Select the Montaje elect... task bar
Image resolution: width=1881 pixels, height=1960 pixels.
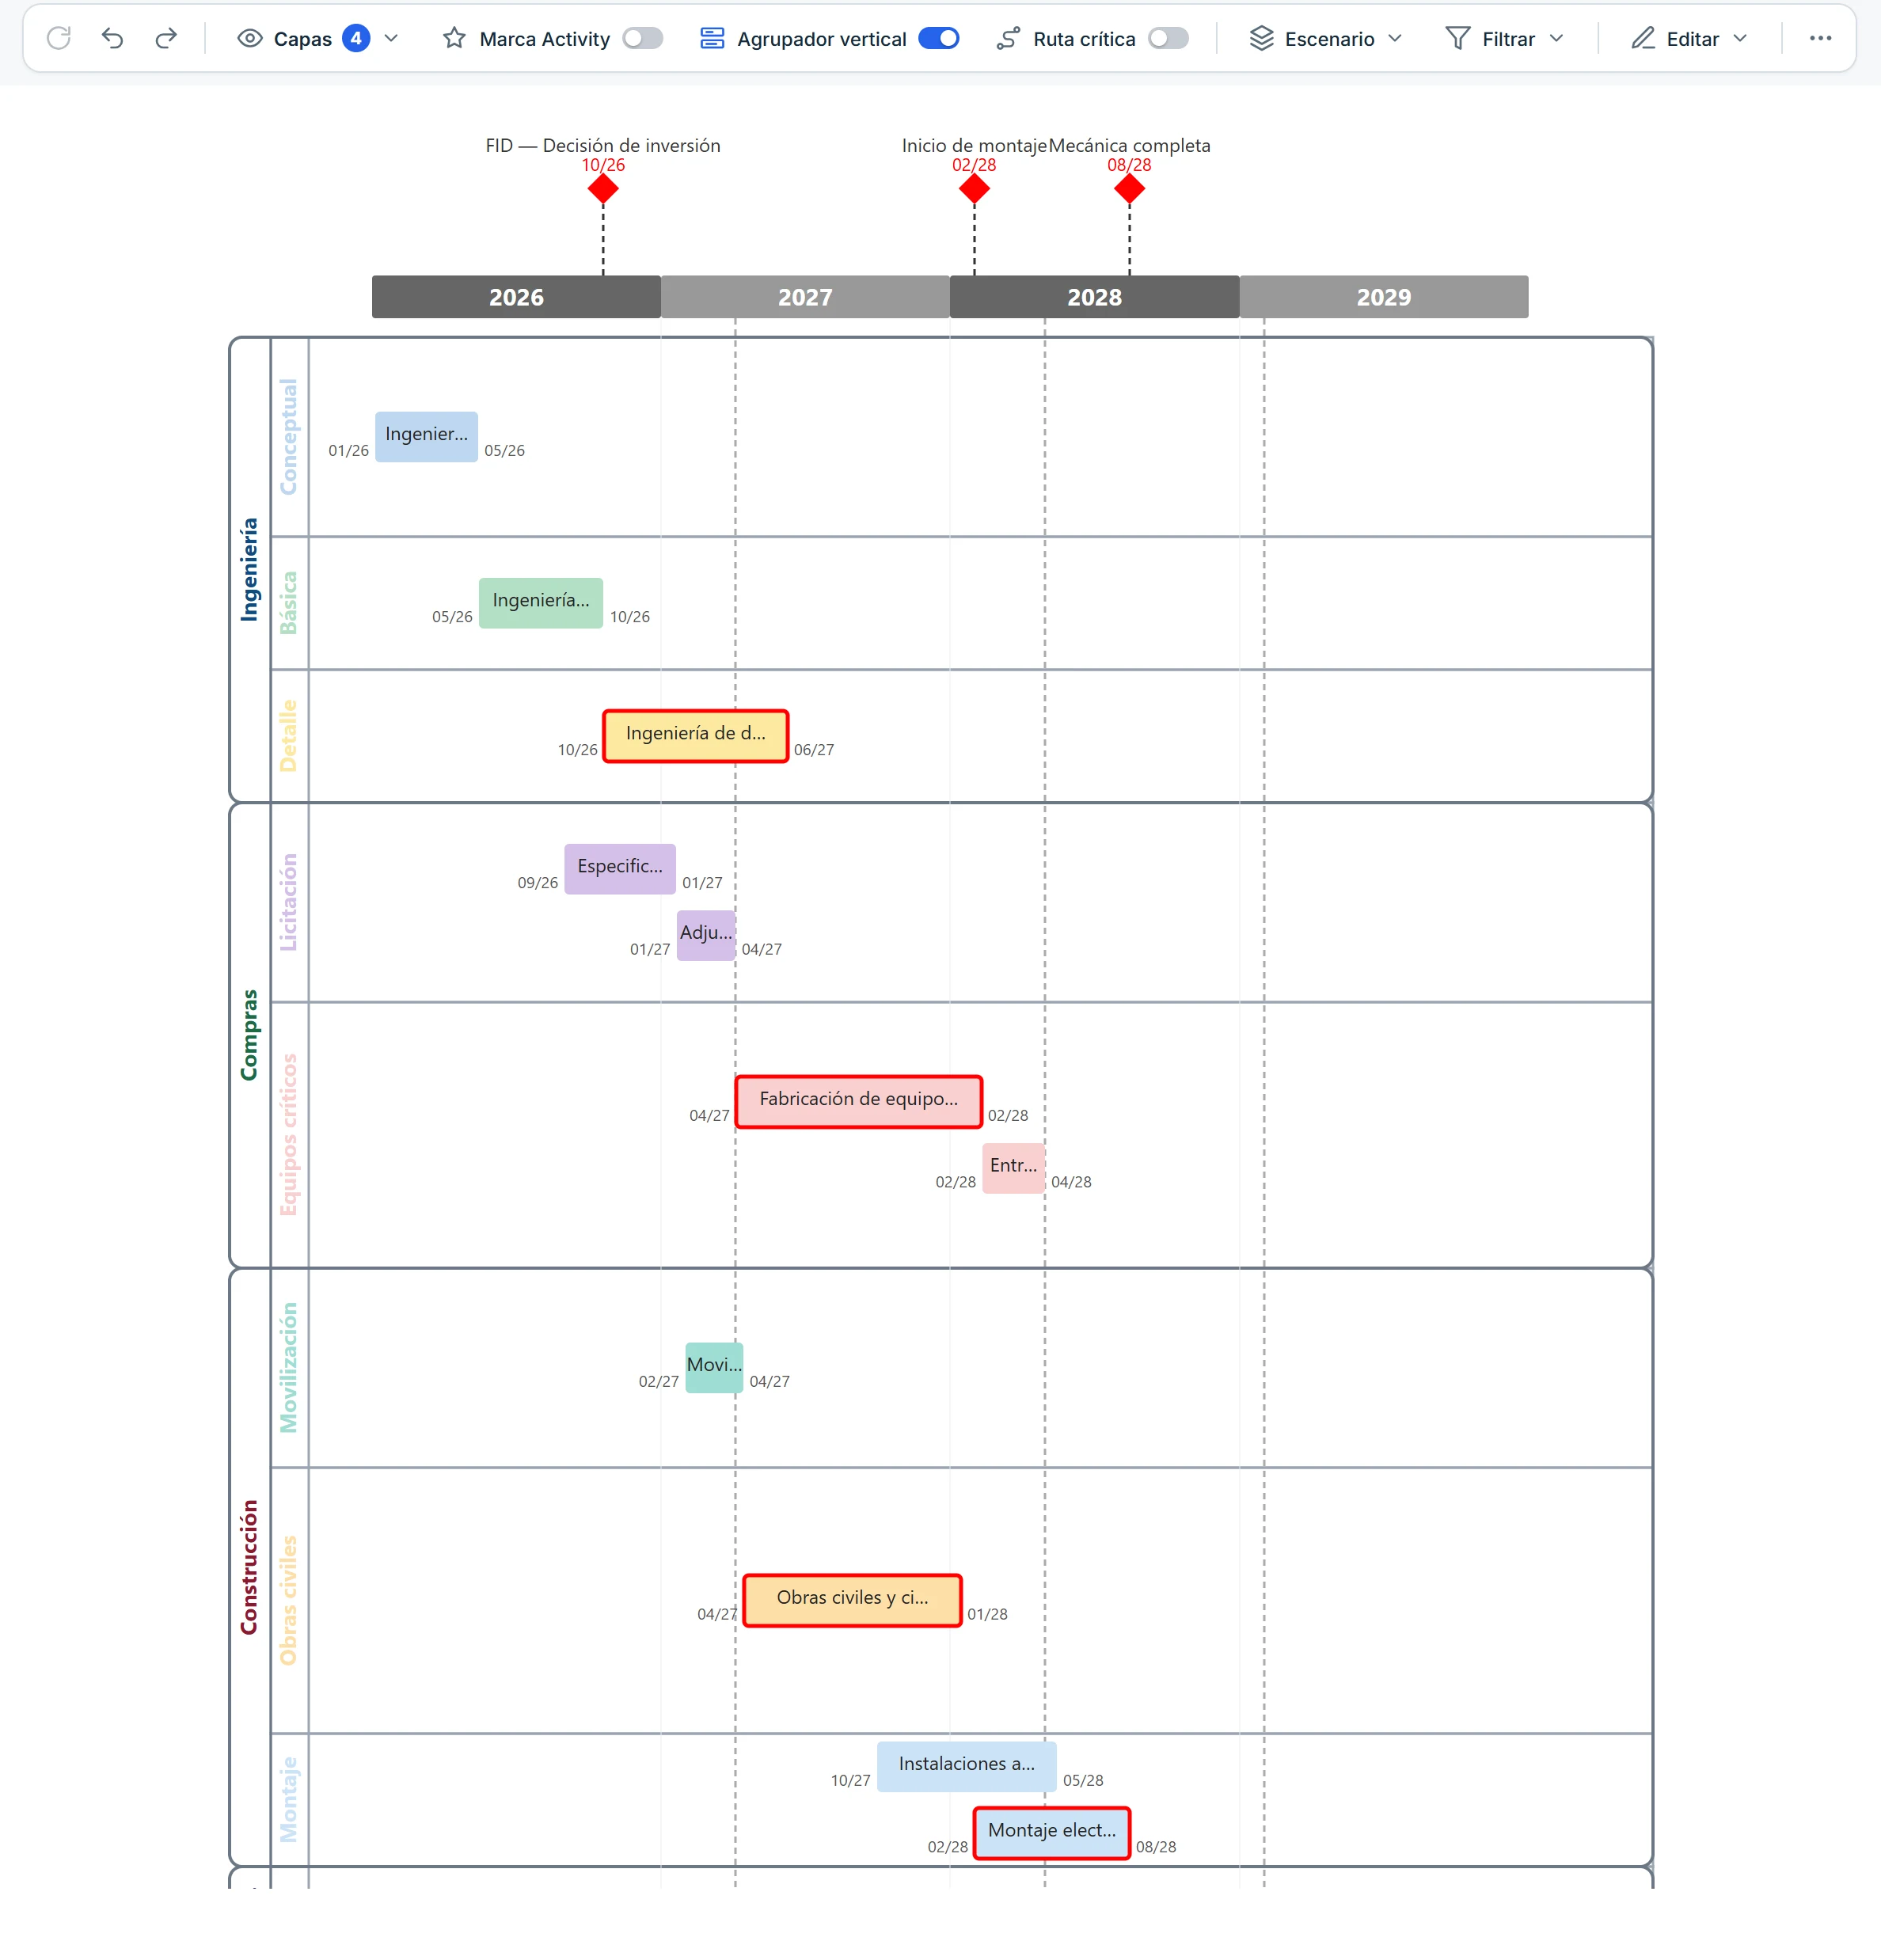(1052, 1832)
